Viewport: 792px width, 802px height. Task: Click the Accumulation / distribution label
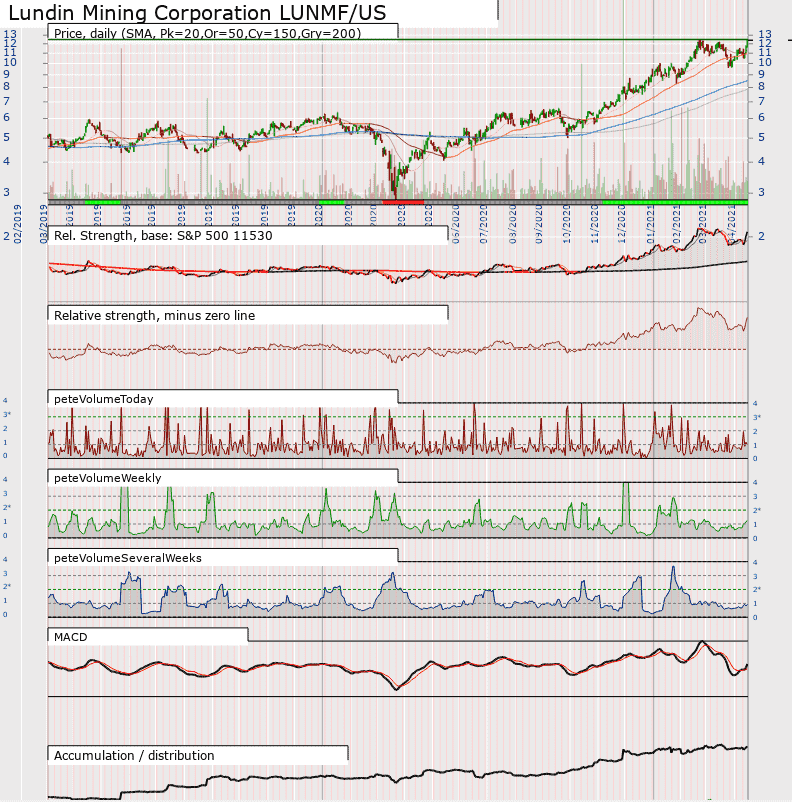[x=134, y=755]
